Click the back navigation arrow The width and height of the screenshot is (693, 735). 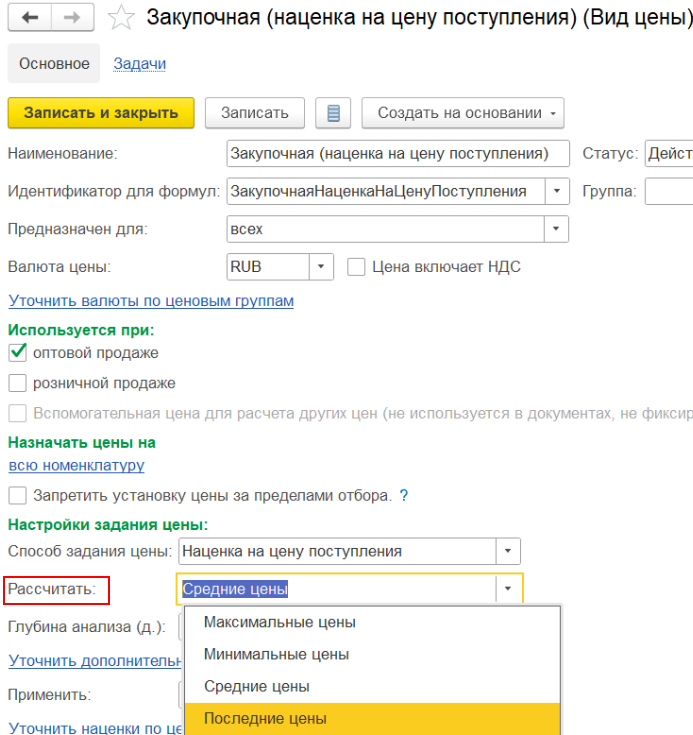pyautogui.click(x=30, y=17)
